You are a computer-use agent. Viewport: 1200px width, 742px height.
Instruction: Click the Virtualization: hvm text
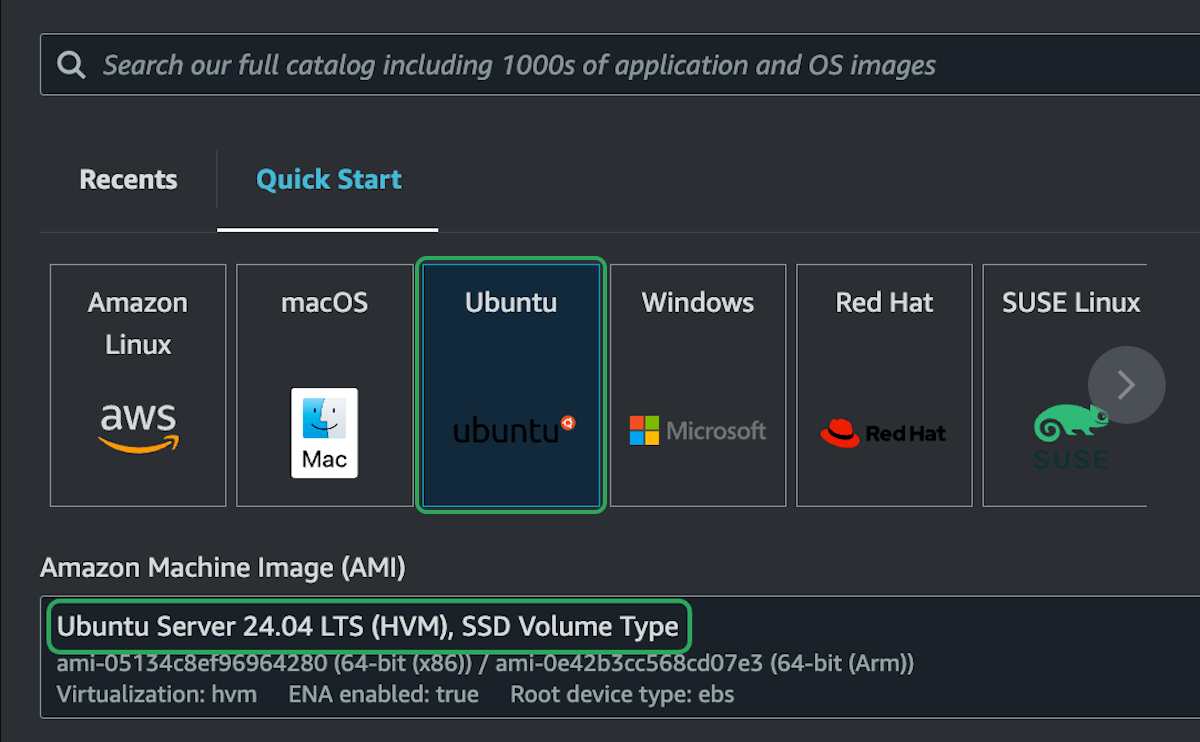(x=157, y=694)
